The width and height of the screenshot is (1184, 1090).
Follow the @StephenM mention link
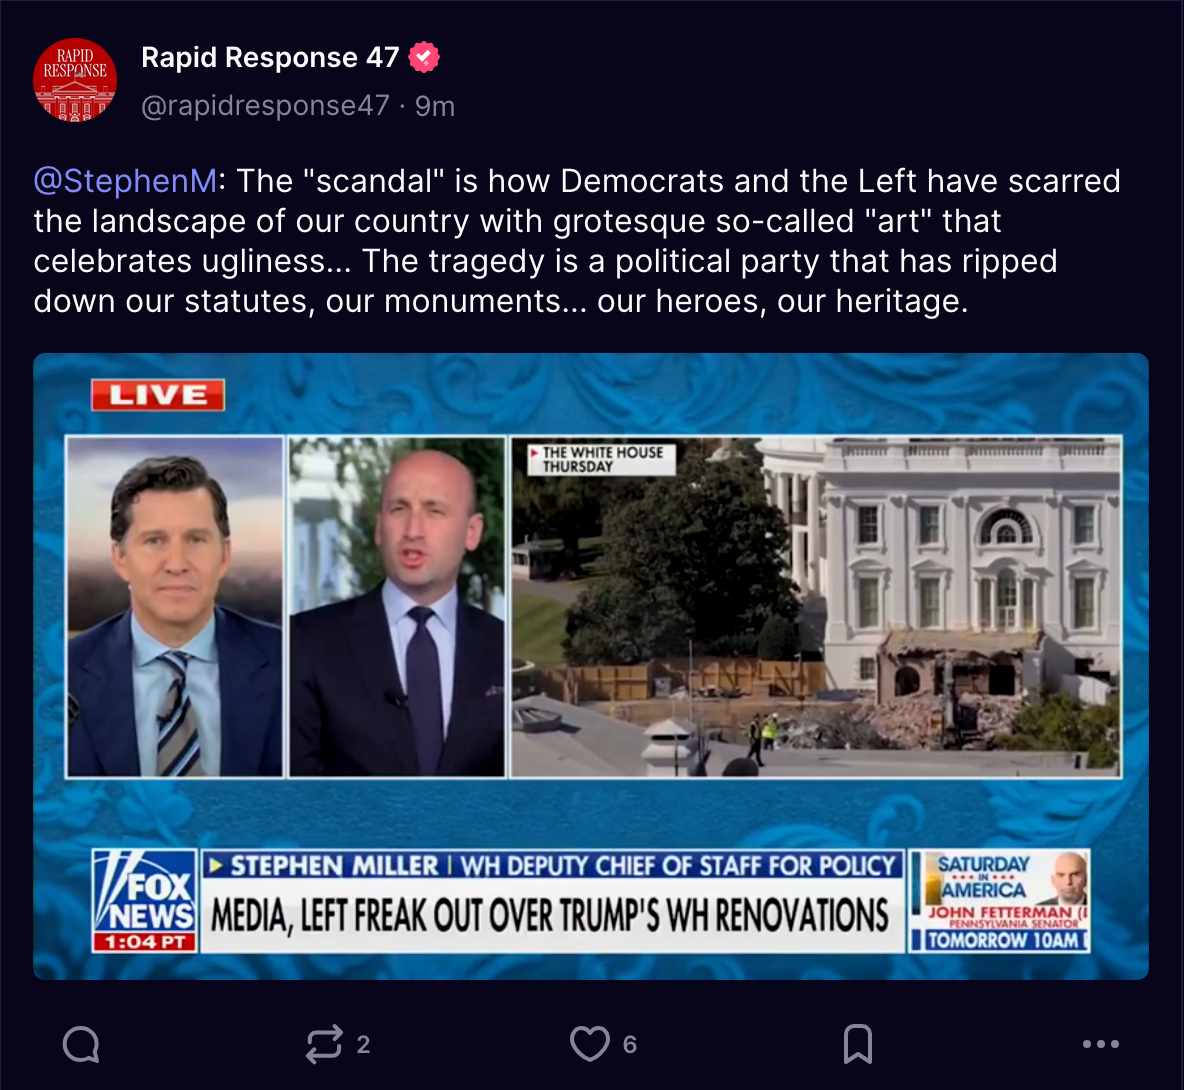[125, 181]
